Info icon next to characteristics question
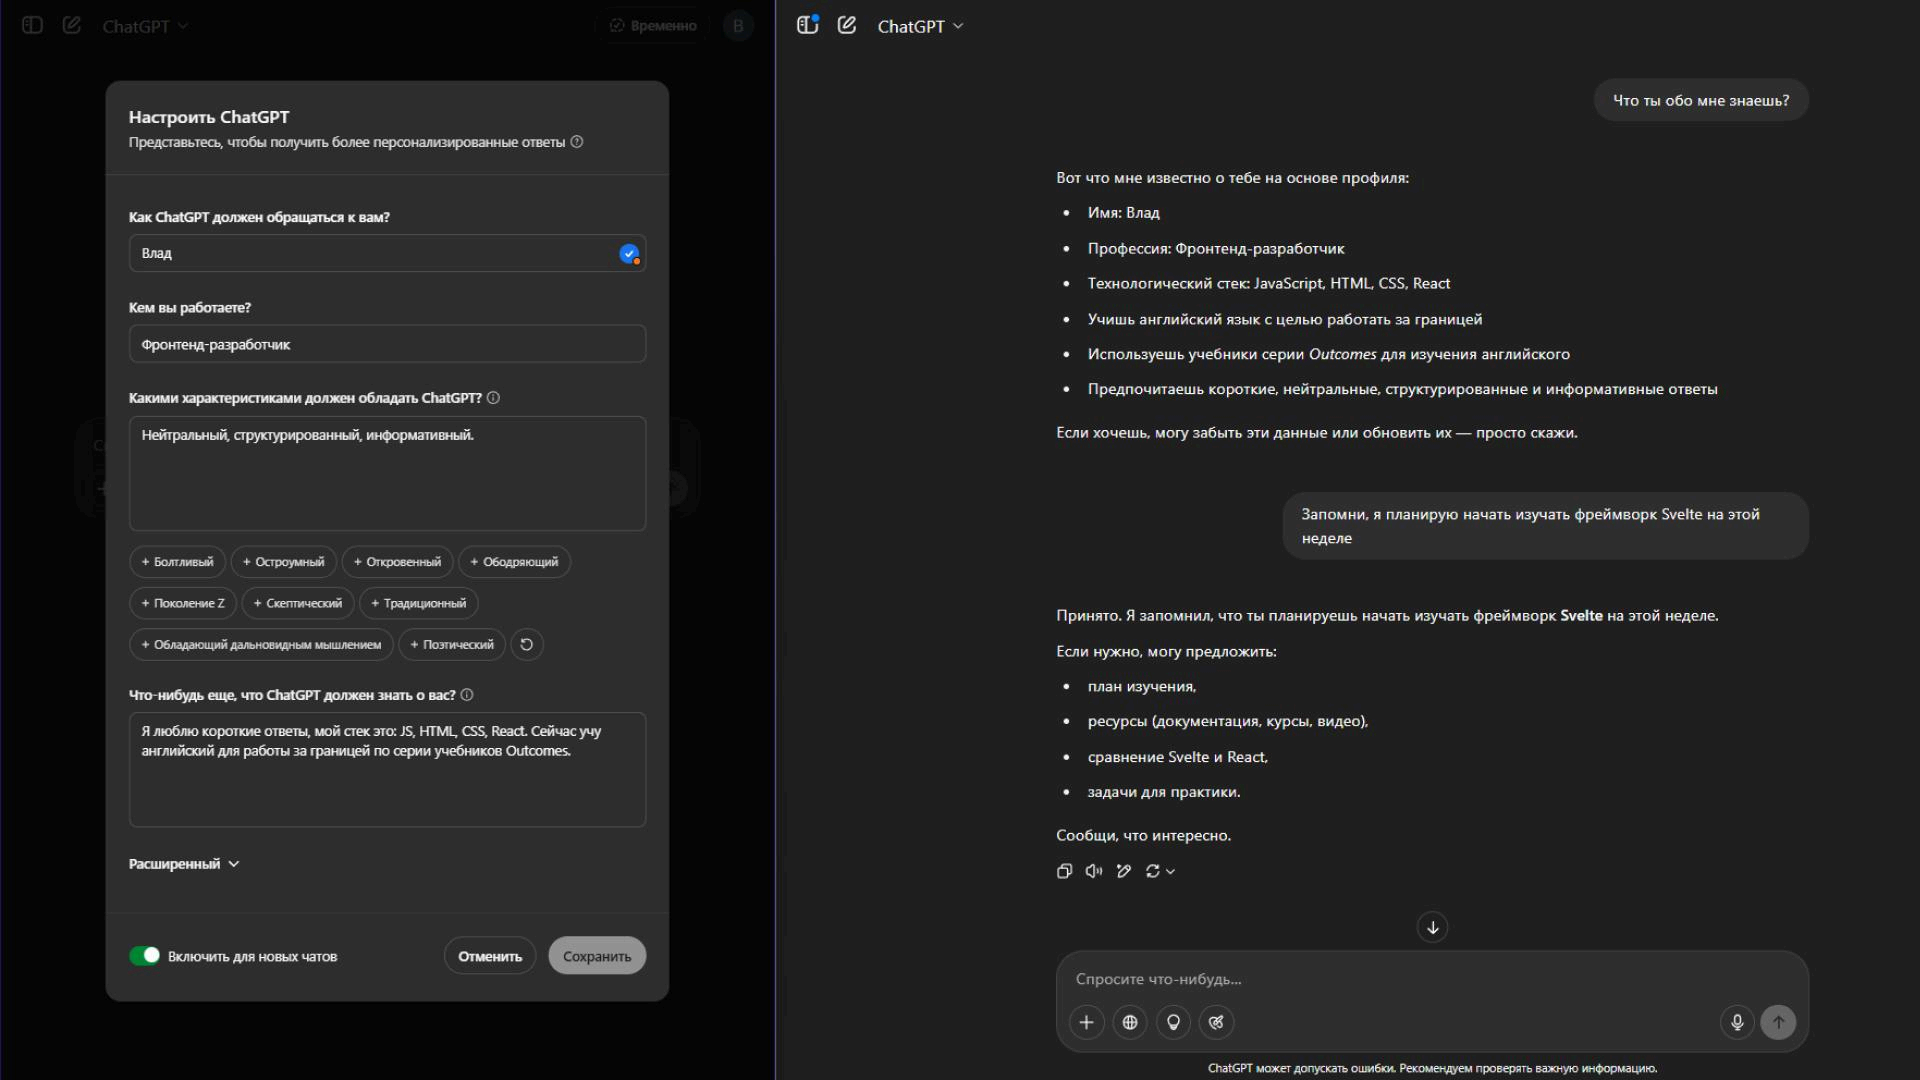 [x=493, y=398]
